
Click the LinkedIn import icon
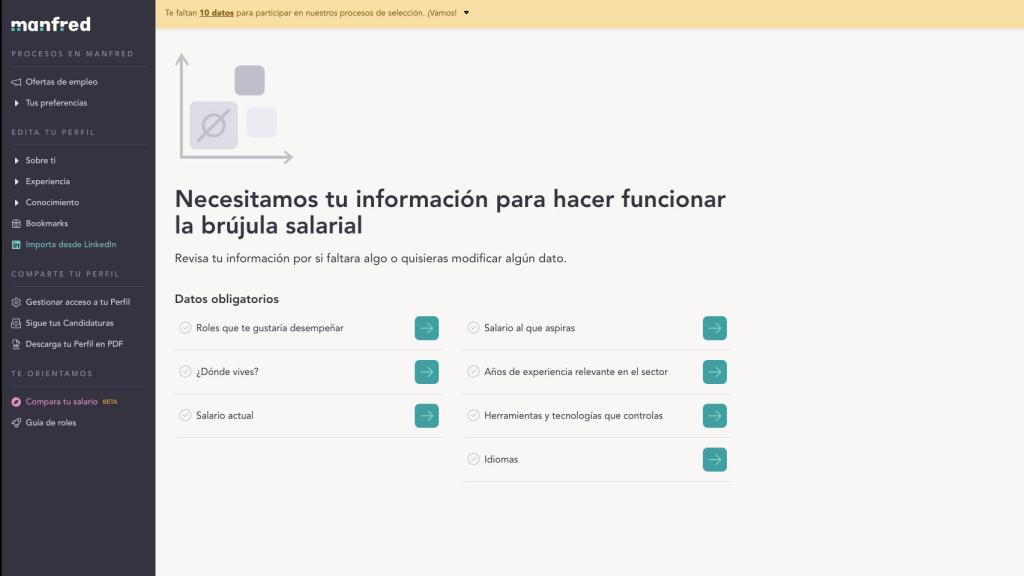click(16, 245)
